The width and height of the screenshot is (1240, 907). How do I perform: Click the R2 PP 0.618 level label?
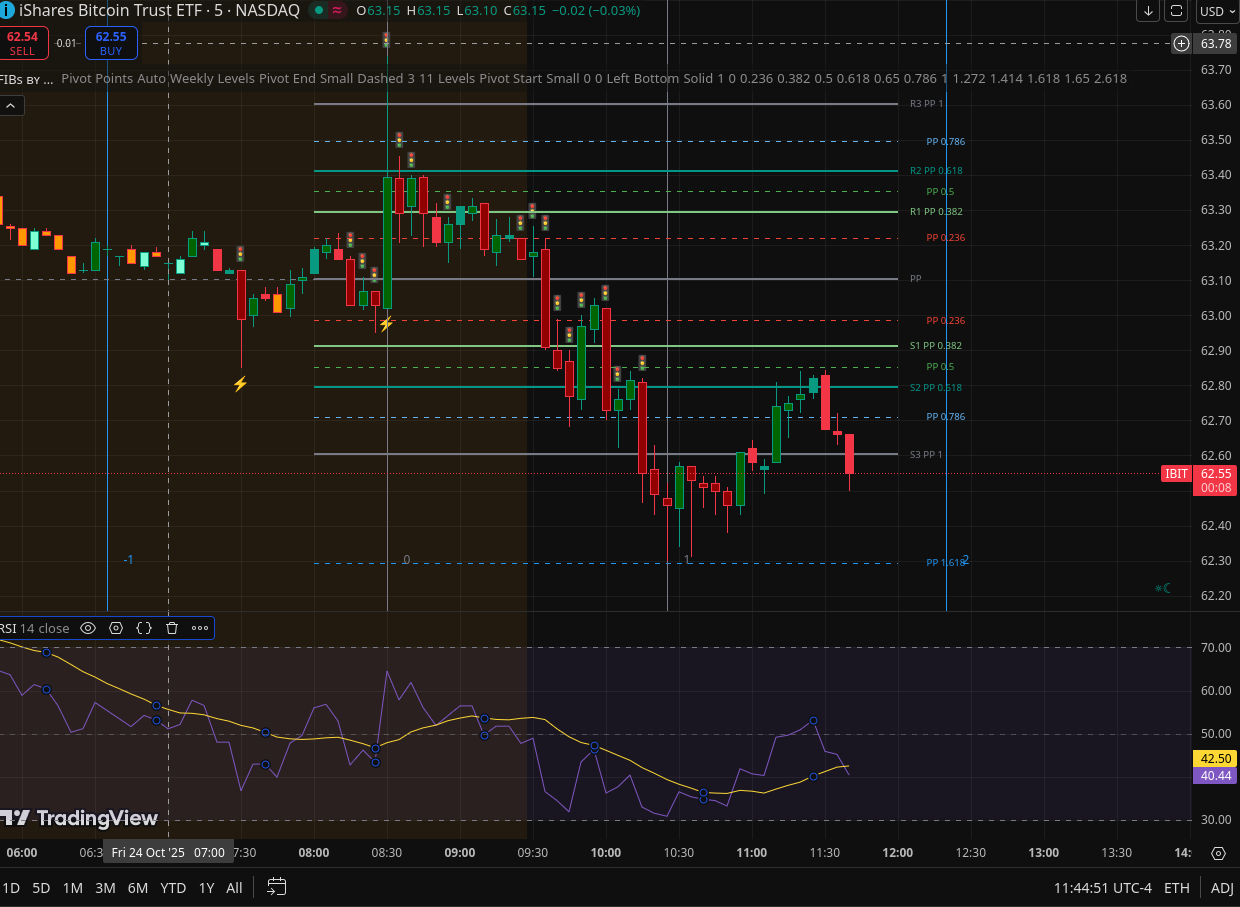click(x=937, y=171)
